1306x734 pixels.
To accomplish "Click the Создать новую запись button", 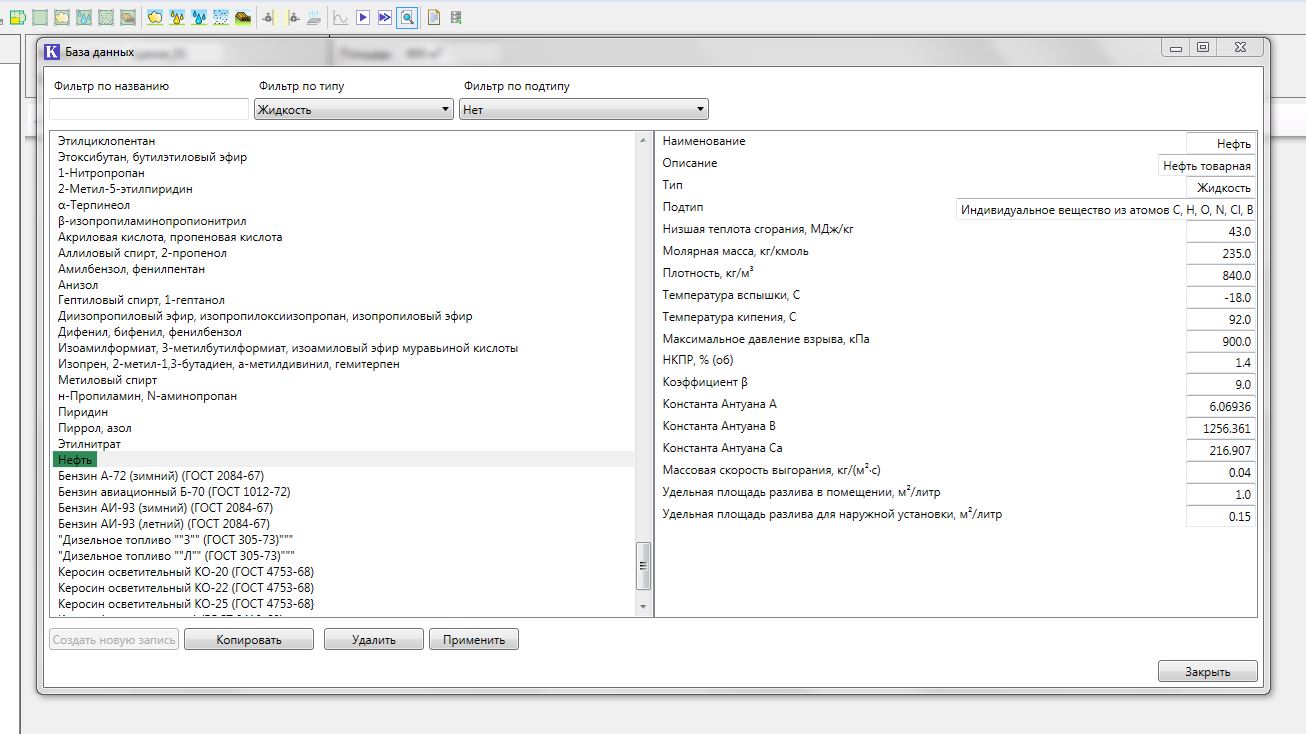I will point(114,640).
